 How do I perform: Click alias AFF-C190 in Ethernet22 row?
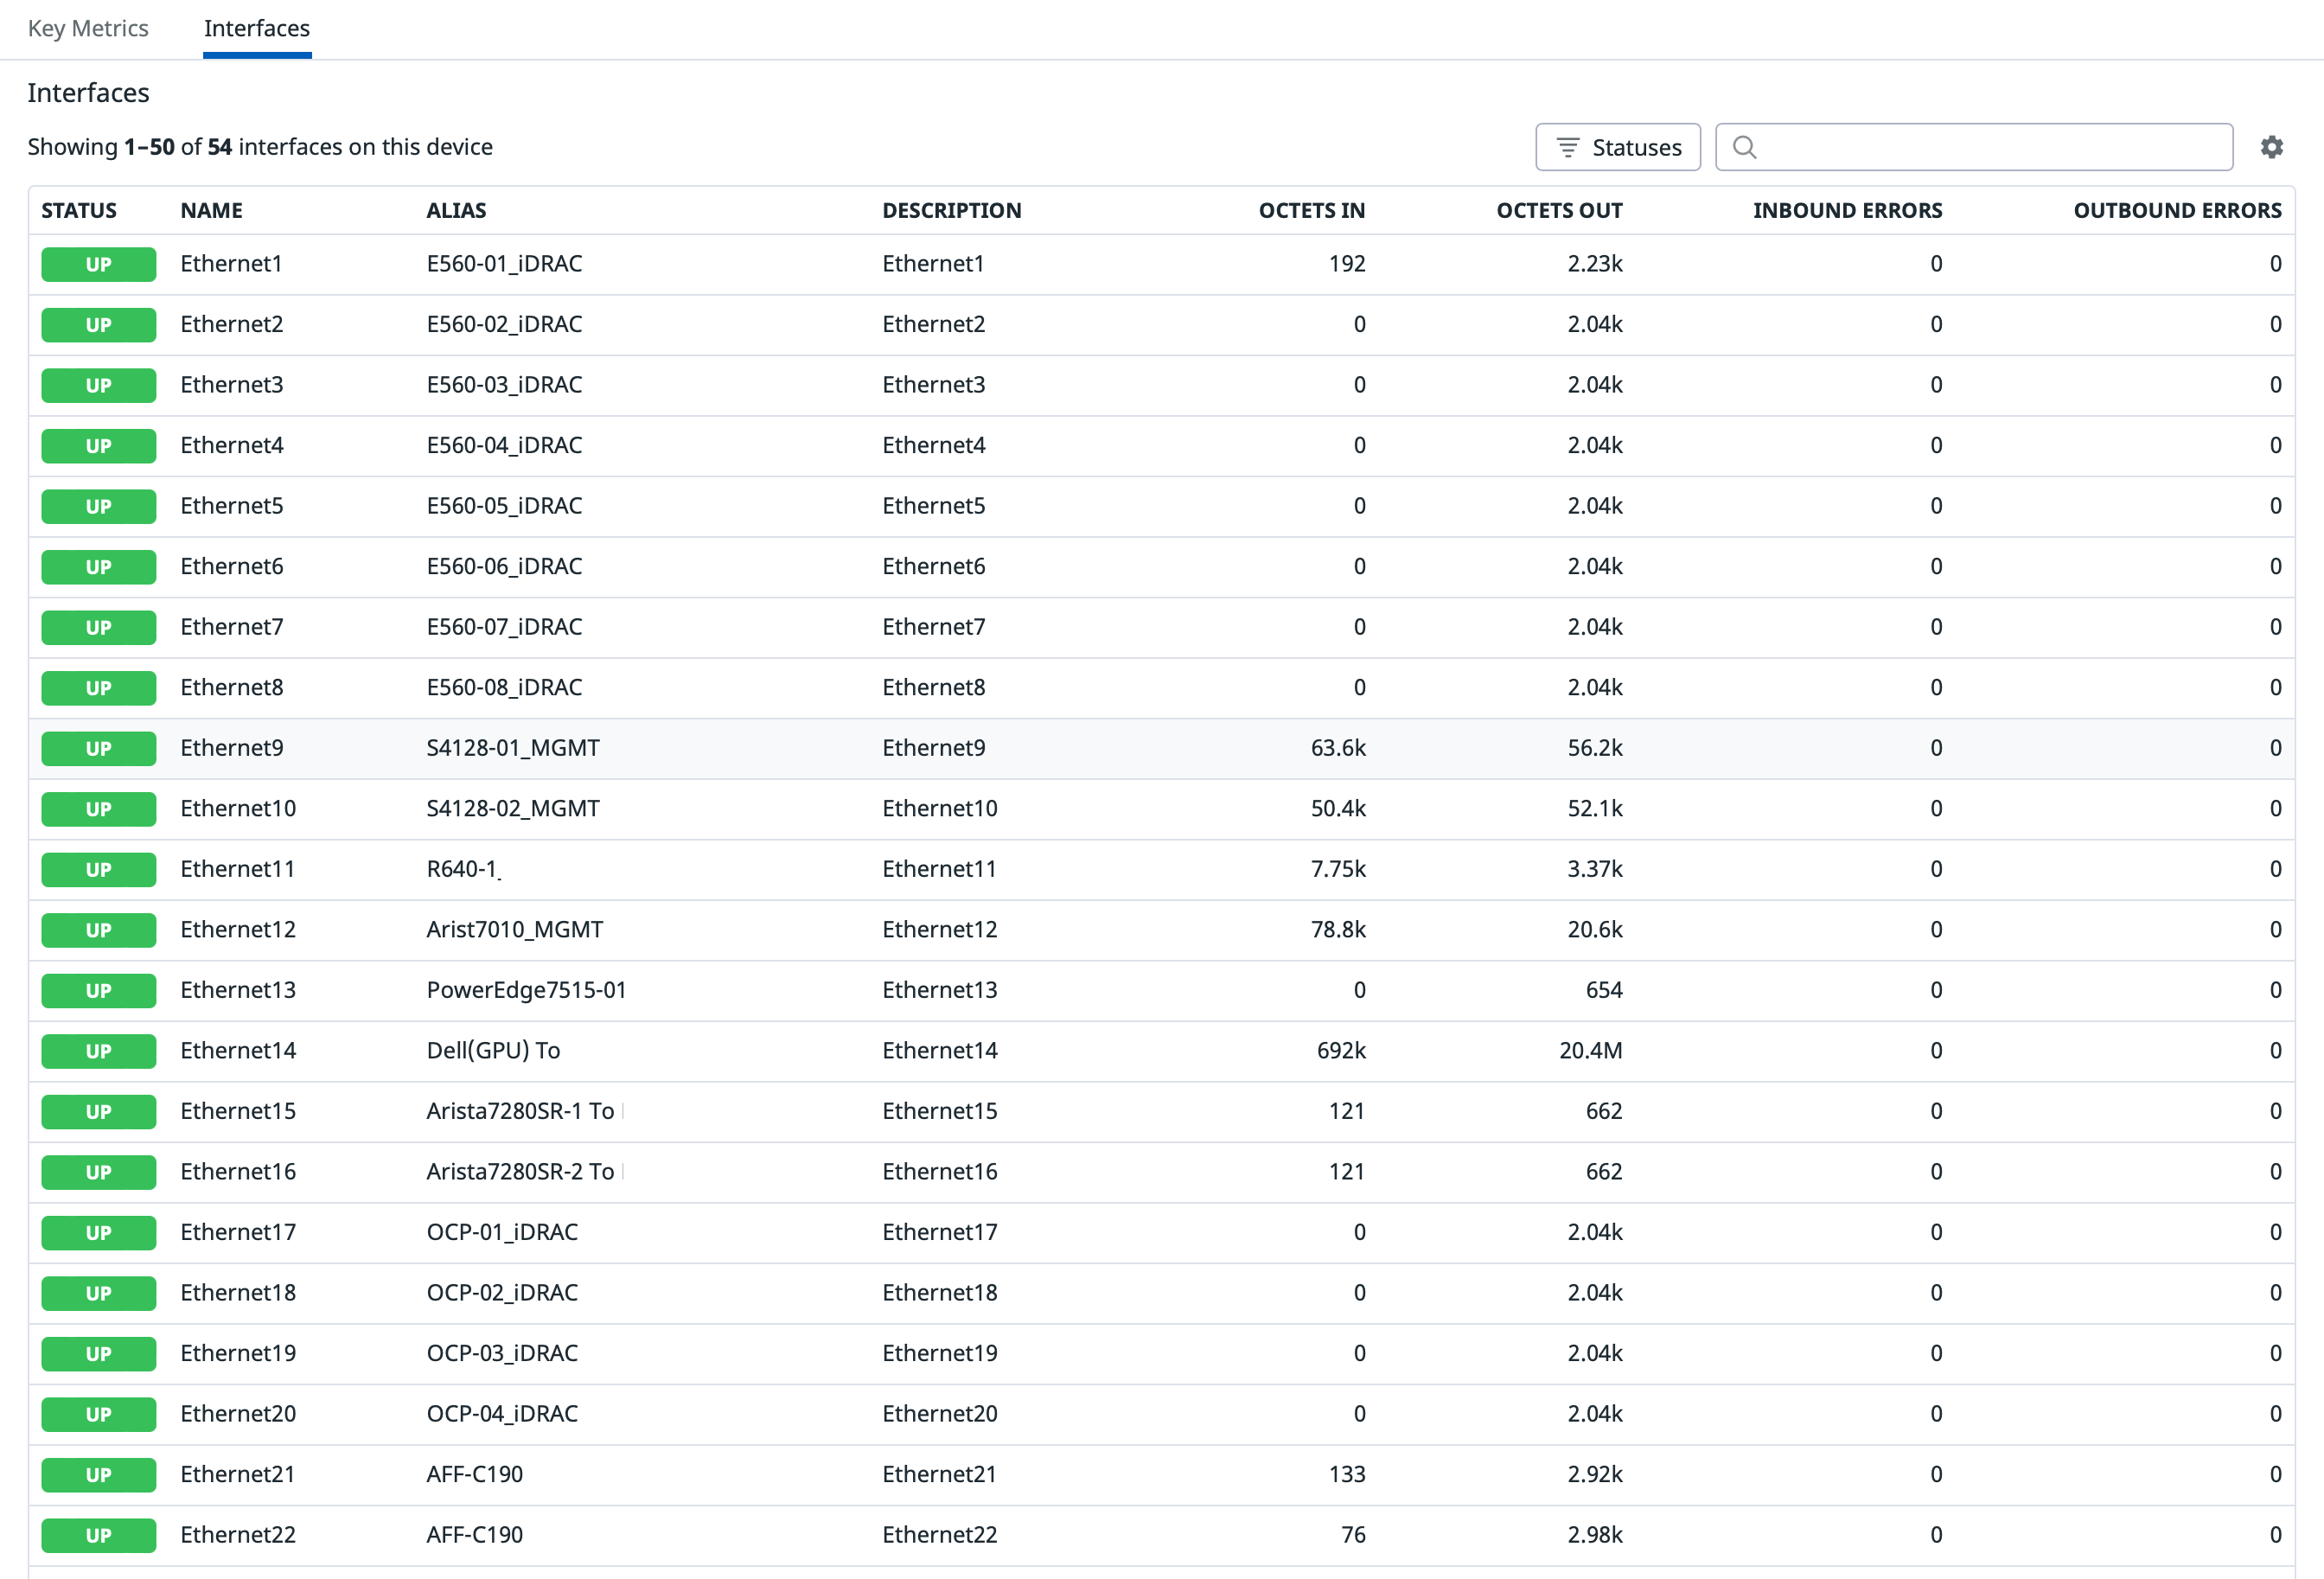pyautogui.click(x=475, y=1534)
